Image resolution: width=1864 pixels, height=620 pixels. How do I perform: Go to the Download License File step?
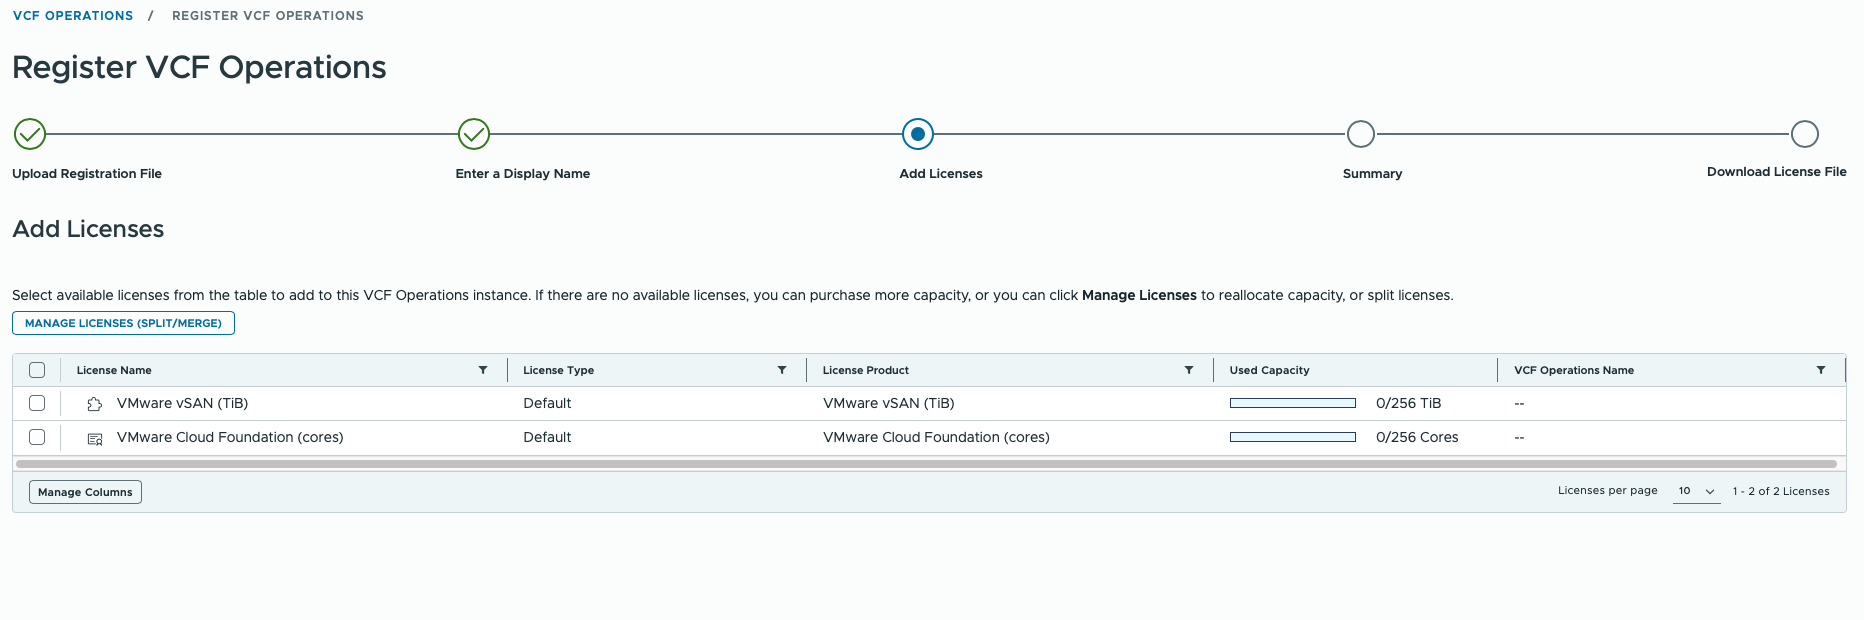(x=1804, y=134)
